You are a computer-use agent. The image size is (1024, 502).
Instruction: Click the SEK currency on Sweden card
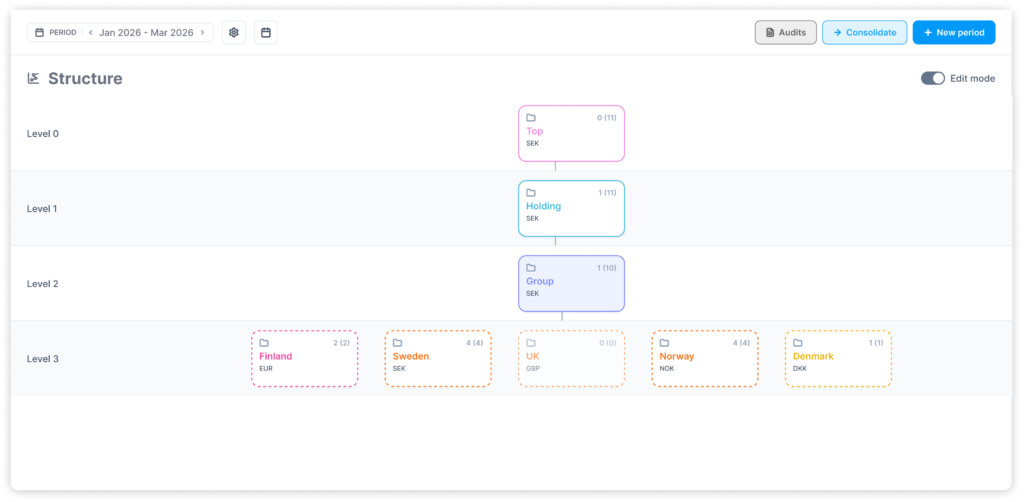pyautogui.click(x=399, y=368)
